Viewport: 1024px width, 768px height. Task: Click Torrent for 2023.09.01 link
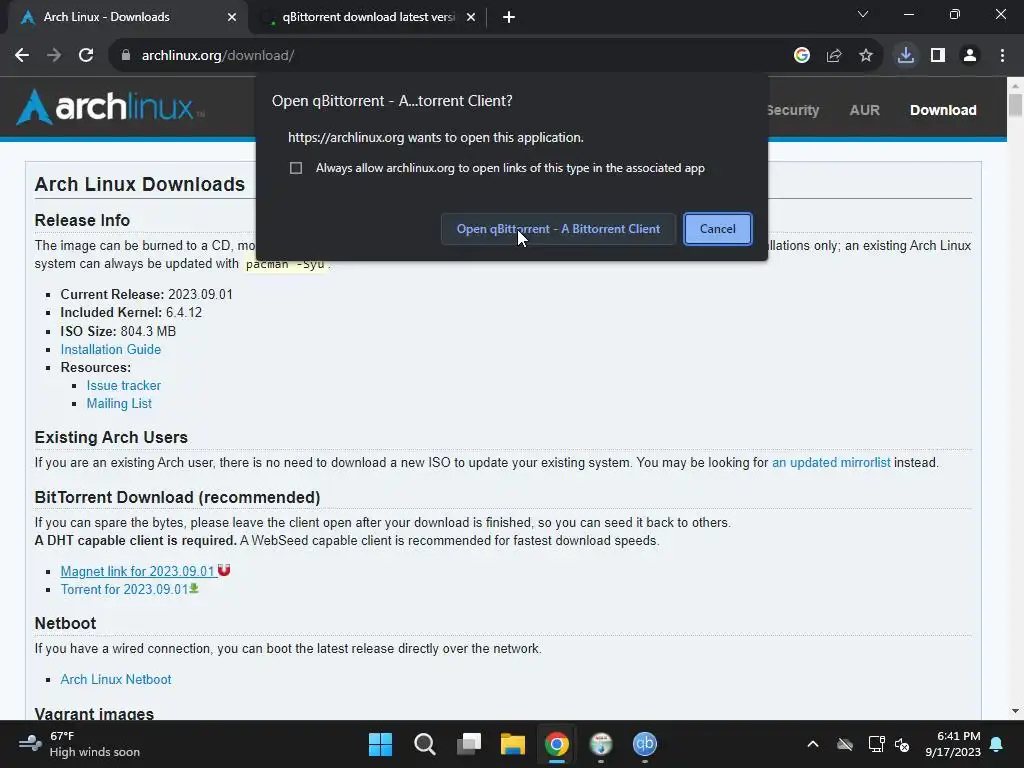point(124,590)
